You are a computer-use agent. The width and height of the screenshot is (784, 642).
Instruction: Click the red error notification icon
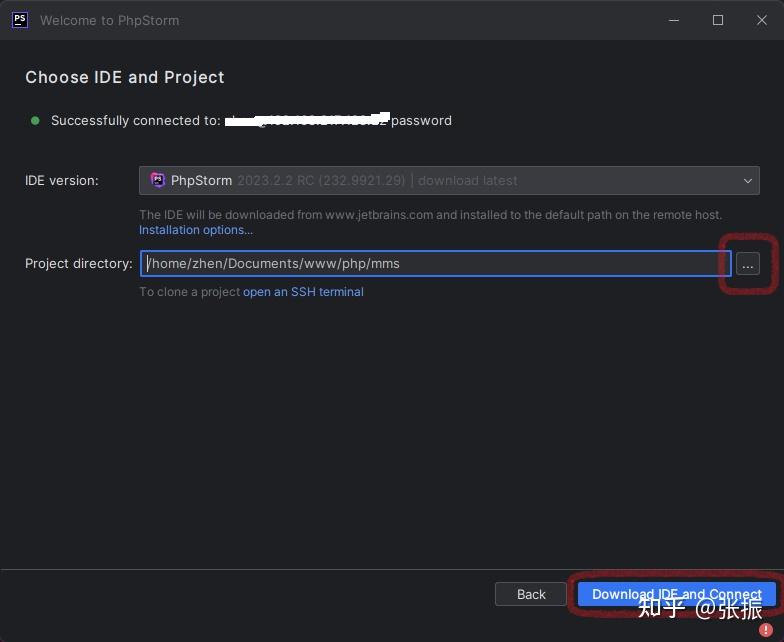click(x=766, y=630)
